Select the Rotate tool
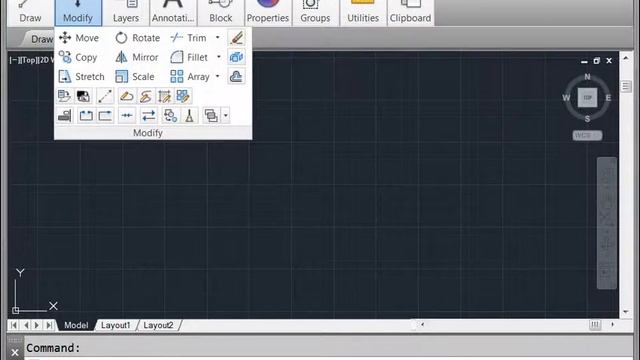 click(138, 38)
